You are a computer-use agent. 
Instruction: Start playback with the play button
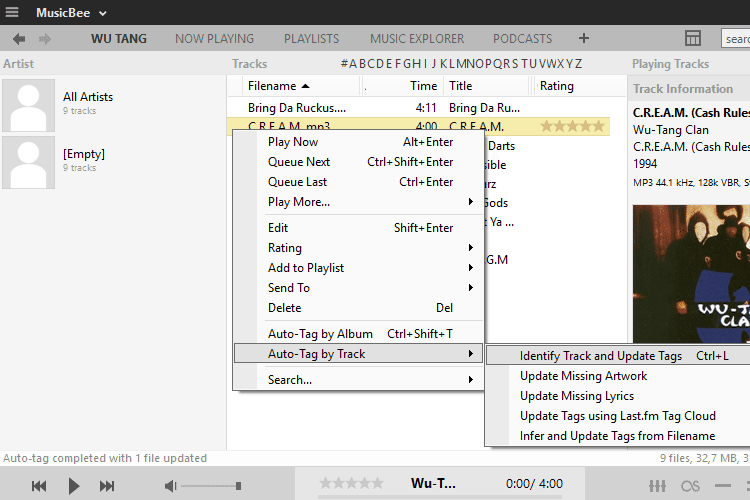[74, 487]
